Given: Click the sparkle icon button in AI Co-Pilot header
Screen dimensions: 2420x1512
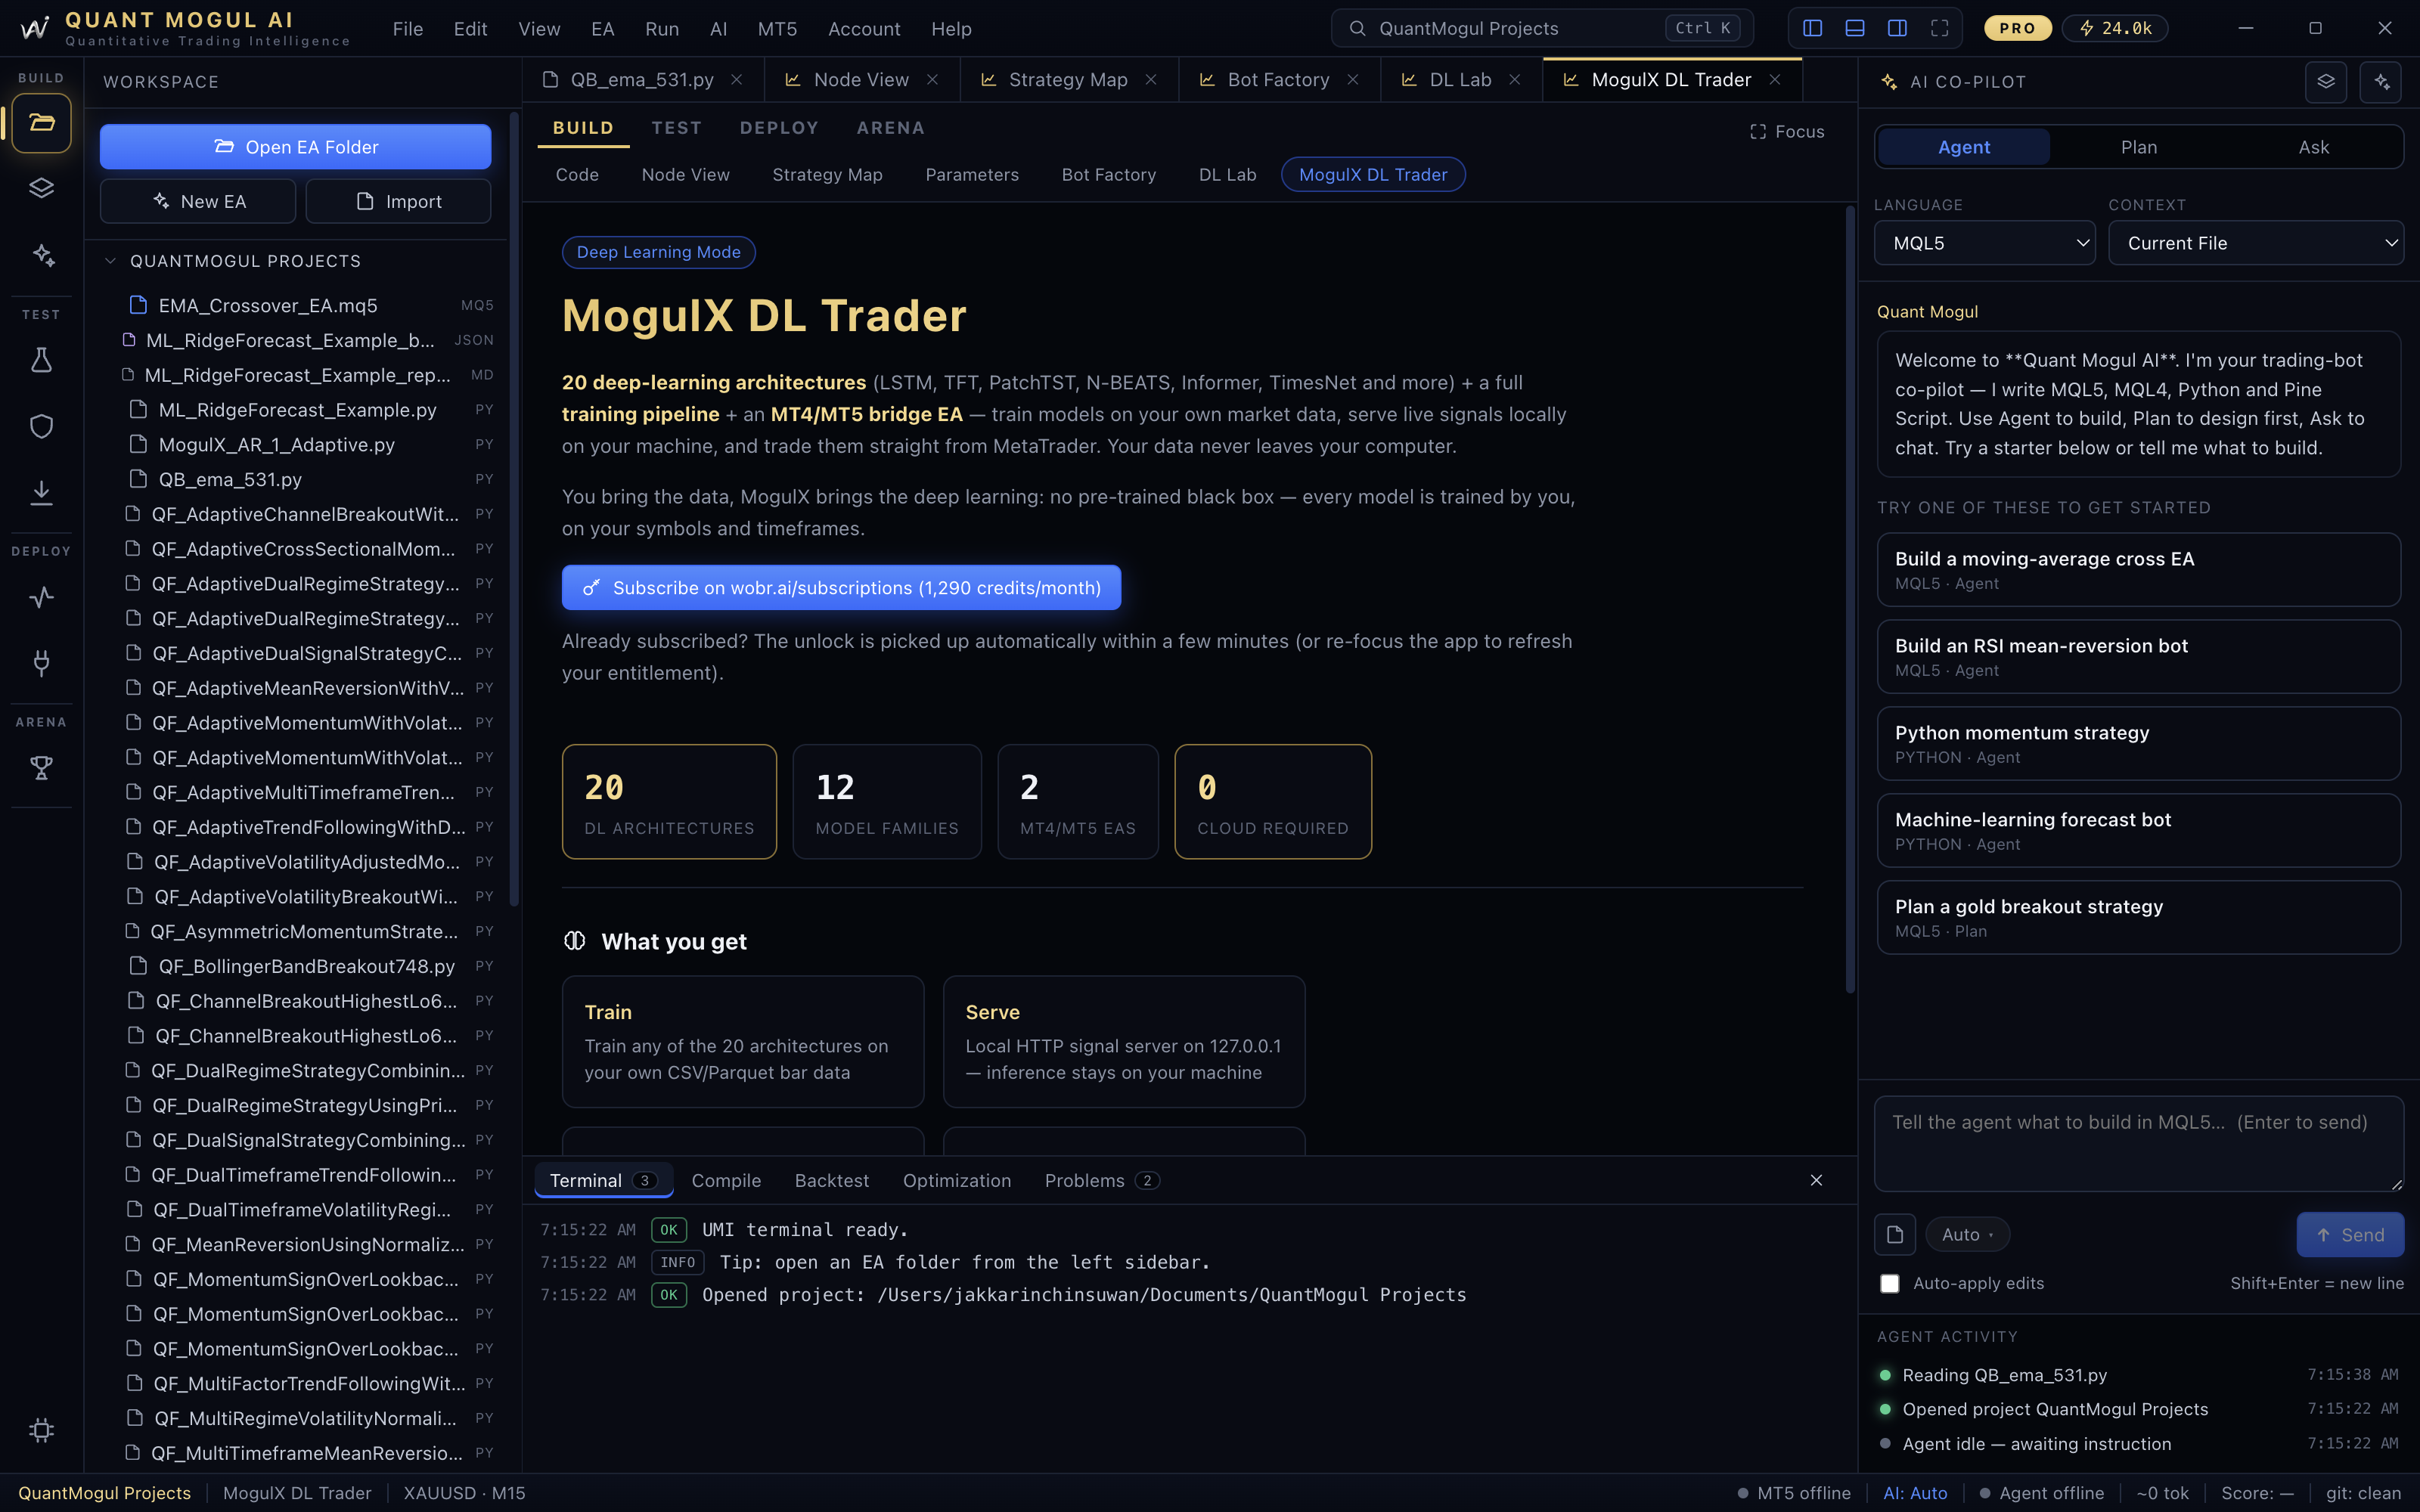Looking at the screenshot, I should pos(2381,82).
